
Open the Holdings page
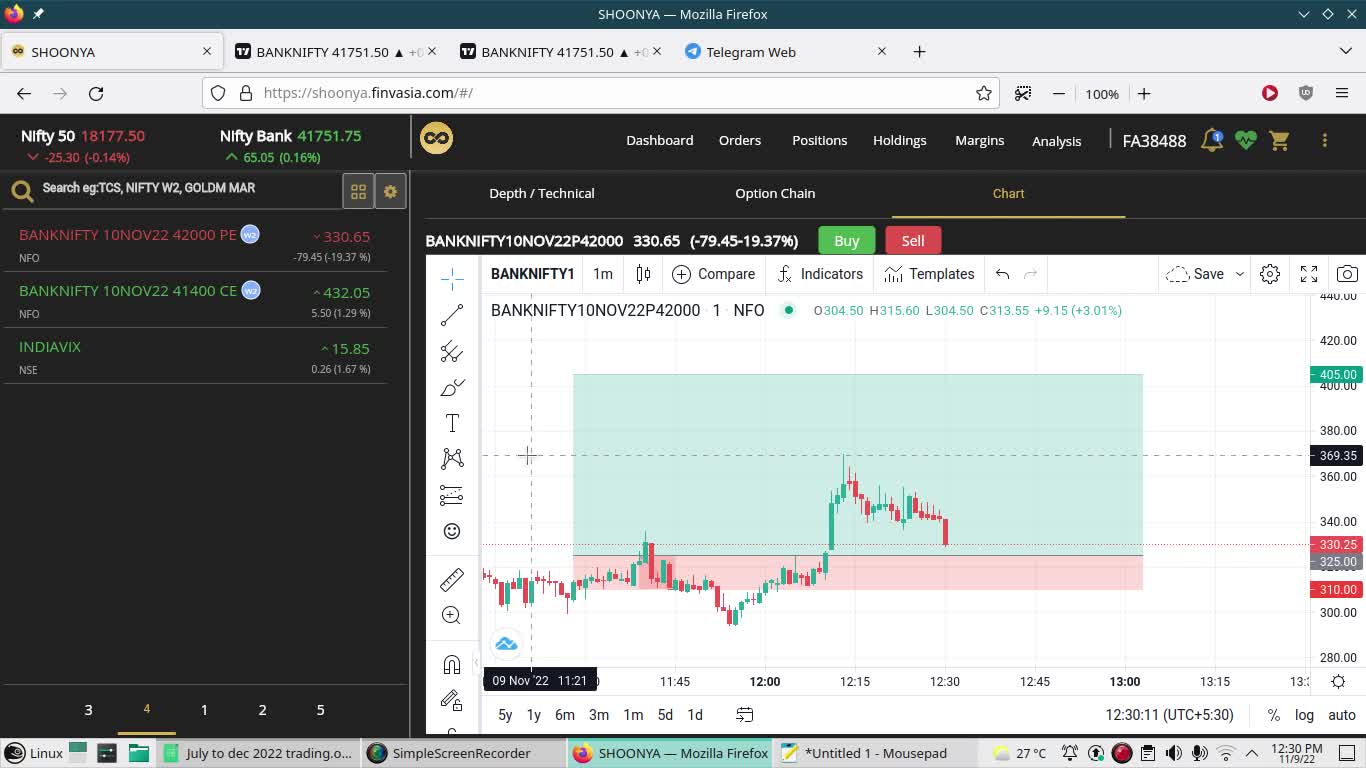pyautogui.click(x=899, y=140)
